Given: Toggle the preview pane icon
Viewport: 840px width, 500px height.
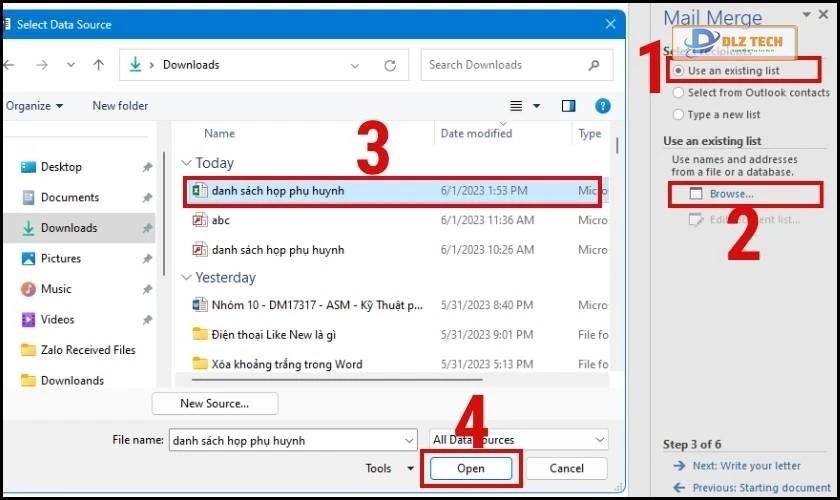Looking at the screenshot, I should click(x=568, y=106).
